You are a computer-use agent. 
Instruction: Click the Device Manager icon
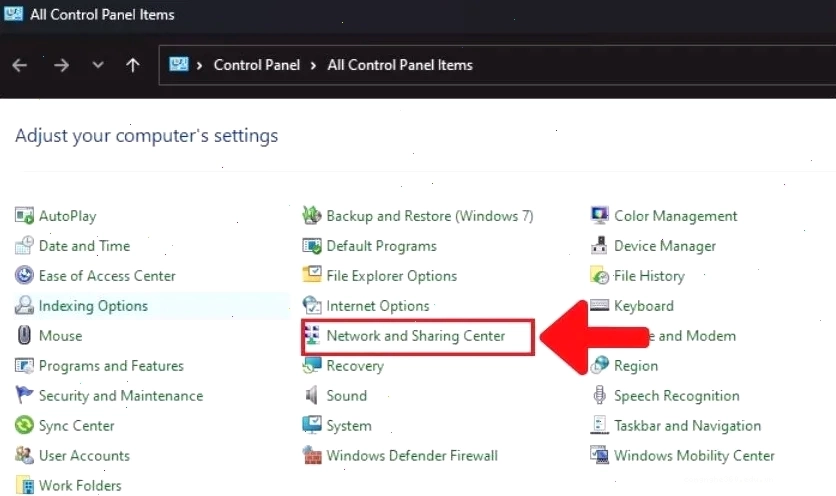[x=599, y=245]
